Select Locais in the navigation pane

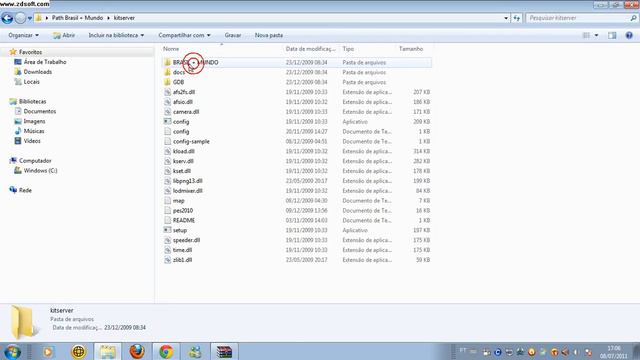pos(31,82)
